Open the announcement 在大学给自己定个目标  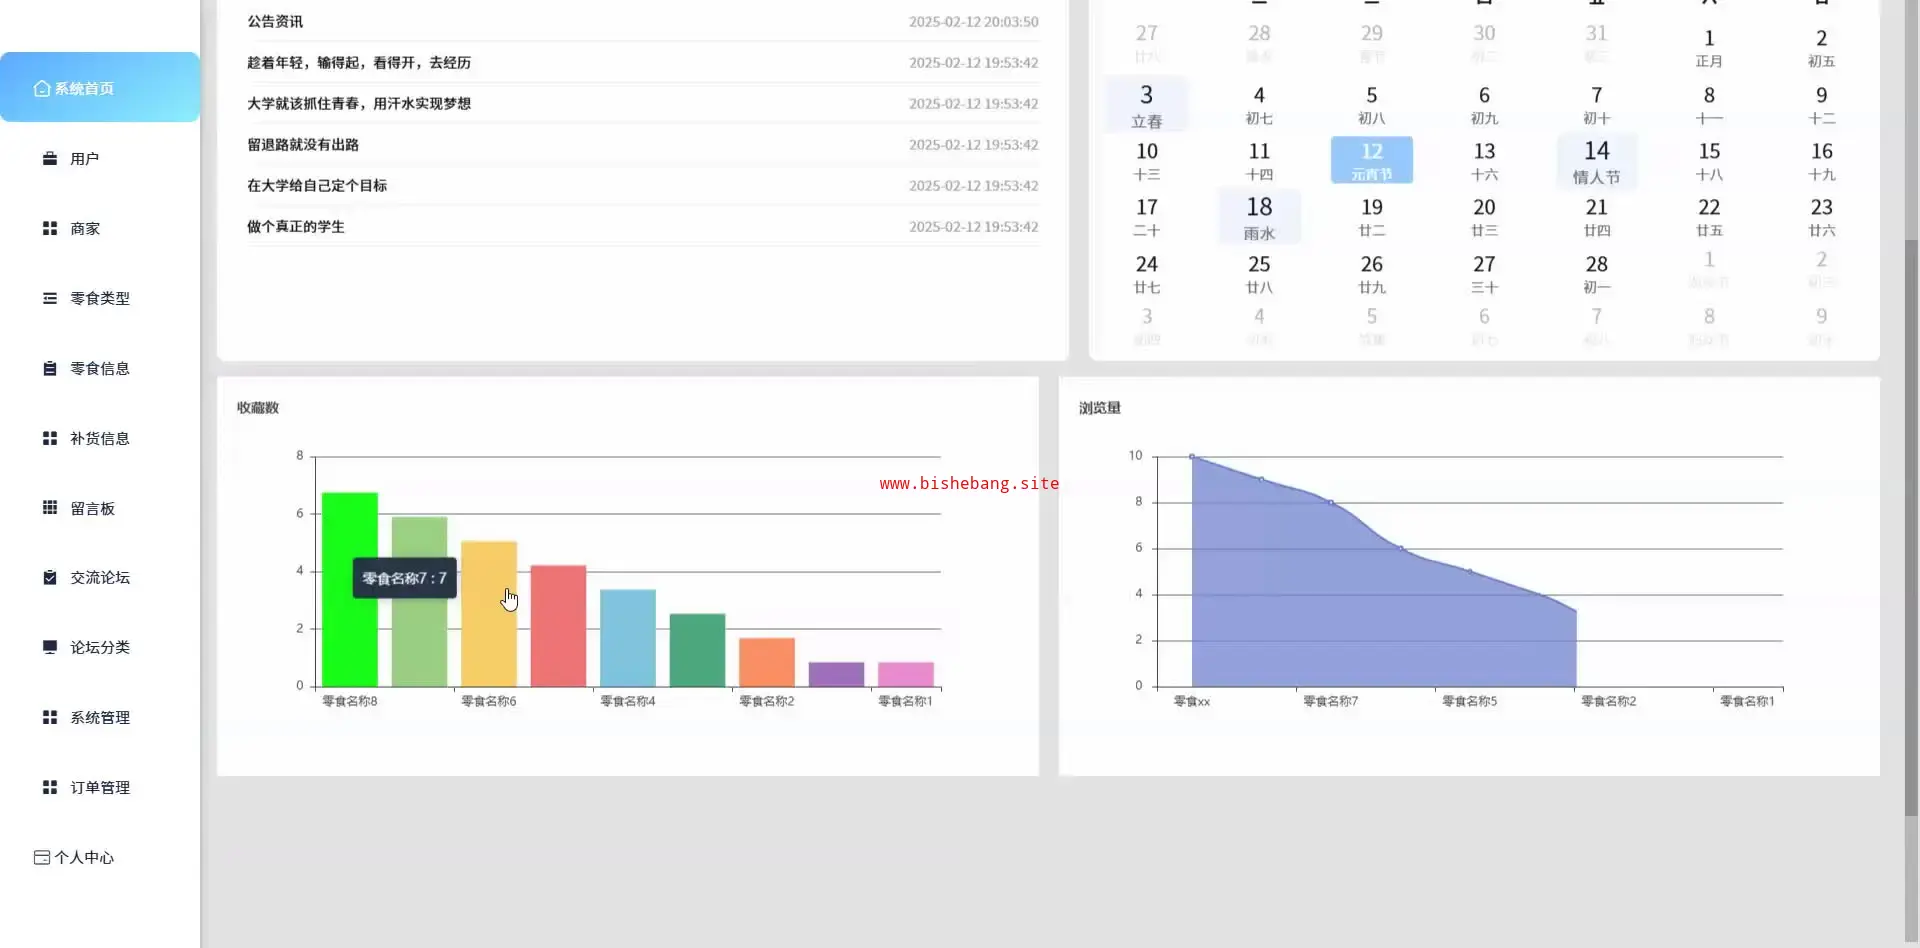pyautogui.click(x=643, y=186)
